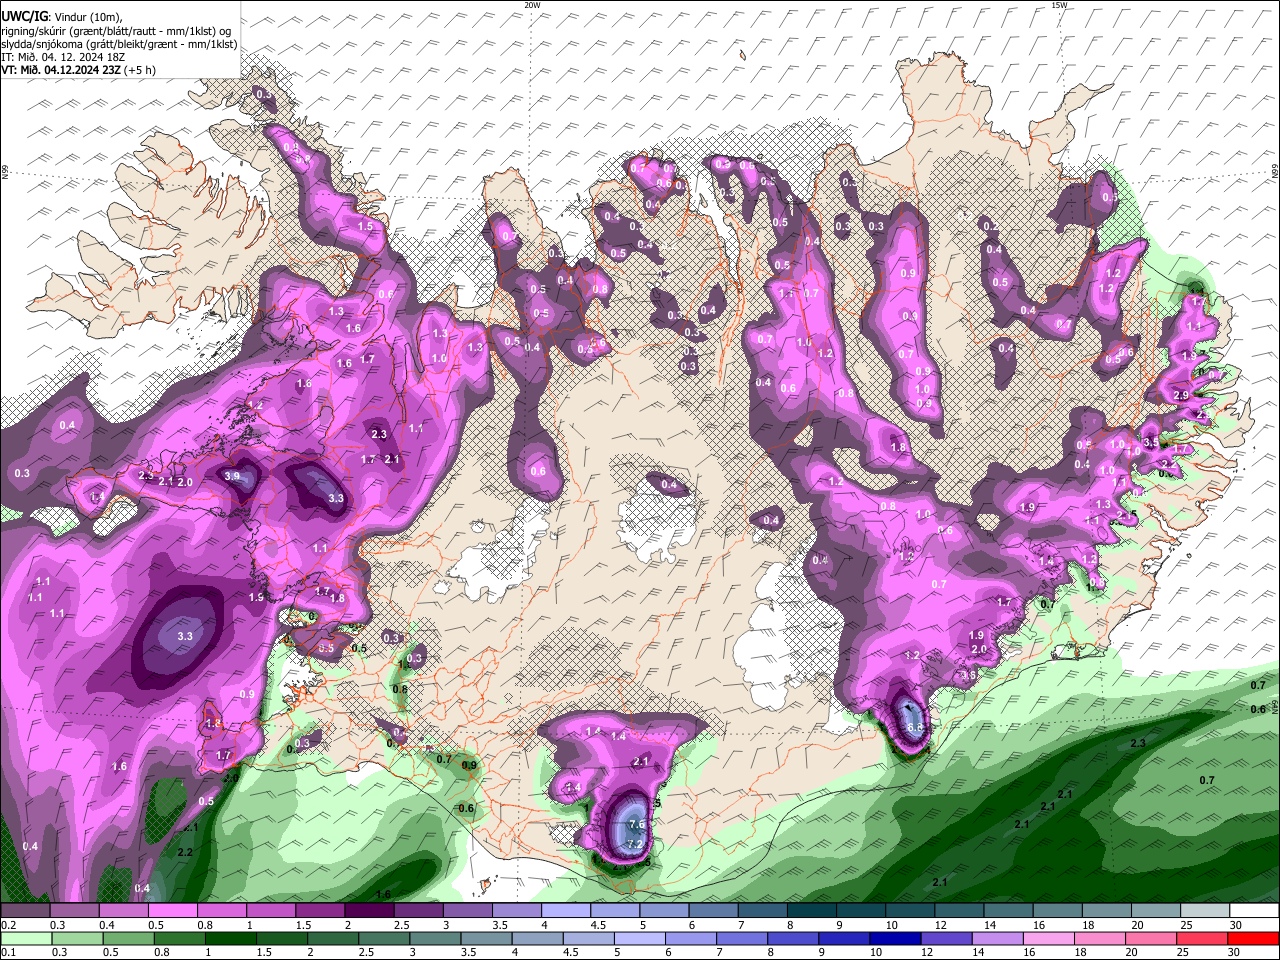This screenshot has height=960, width=1280.
Task: Click the 'IT: Mið. 04. 12. 2024 18Z' line
Action: pyautogui.click(x=64, y=57)
